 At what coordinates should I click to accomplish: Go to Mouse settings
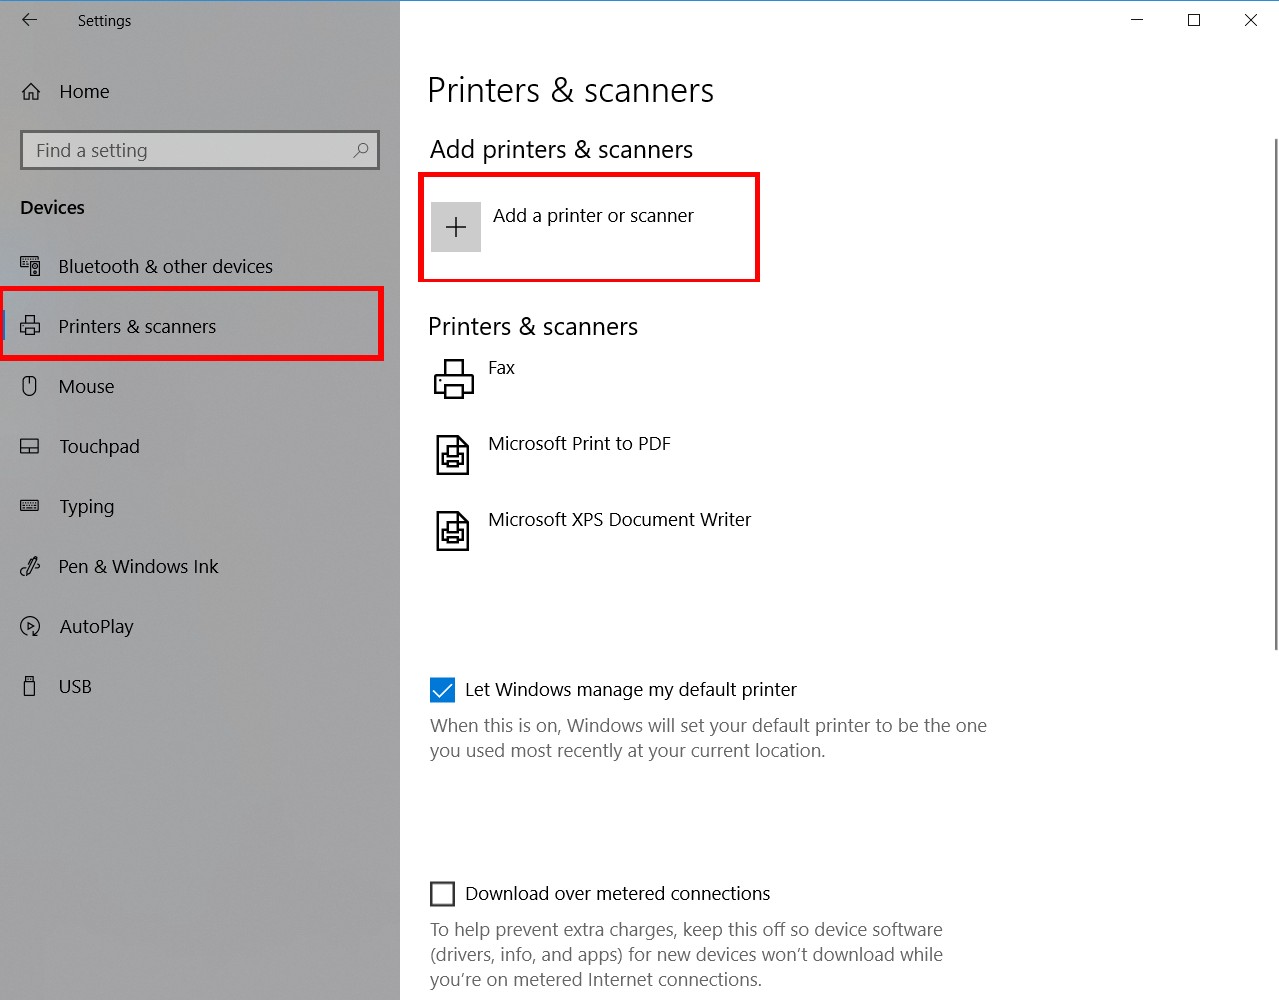point(86,386)
